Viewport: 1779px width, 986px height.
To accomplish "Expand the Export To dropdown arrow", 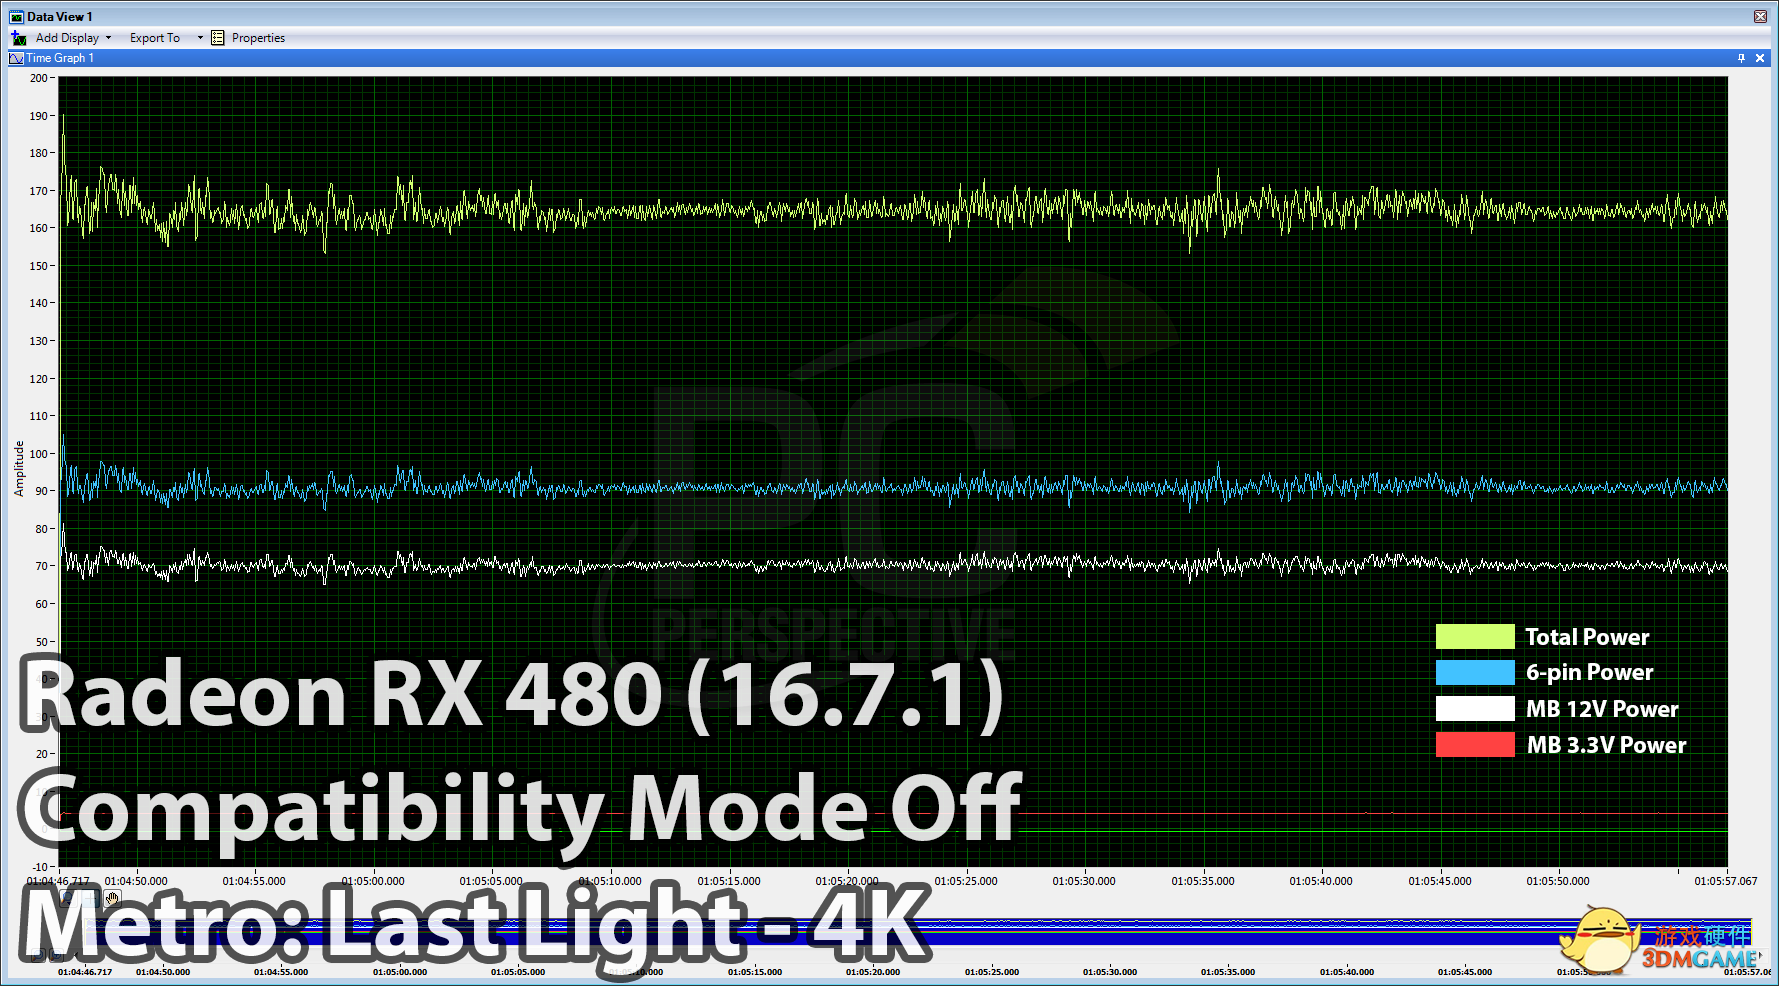I will click(x=200, y=38).
